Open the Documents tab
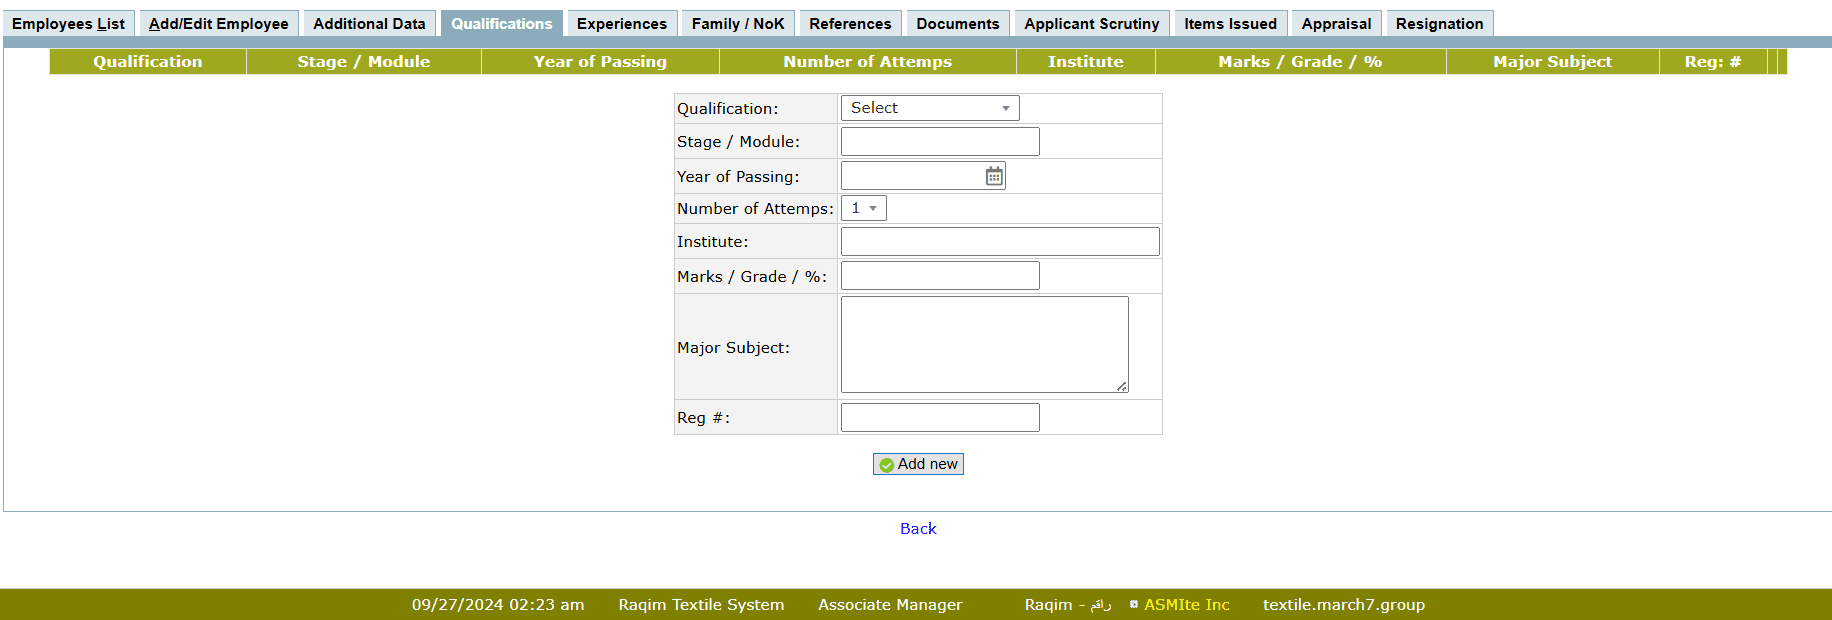This screenshot has width=1832, height=620. [x=957, y=24]
